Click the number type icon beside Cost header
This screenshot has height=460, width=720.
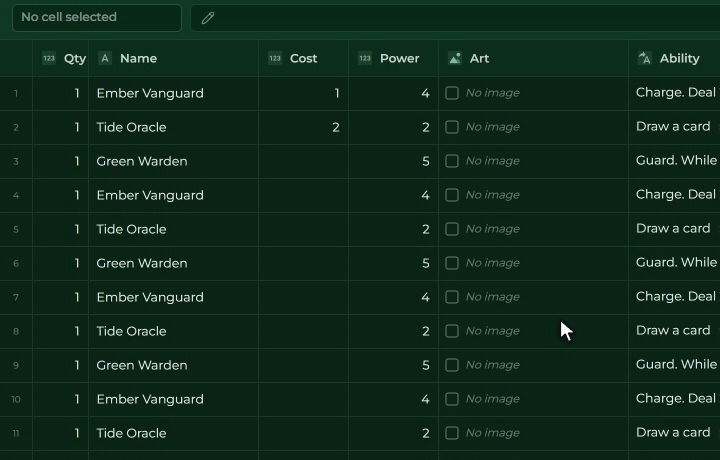[x=275, y=58]
